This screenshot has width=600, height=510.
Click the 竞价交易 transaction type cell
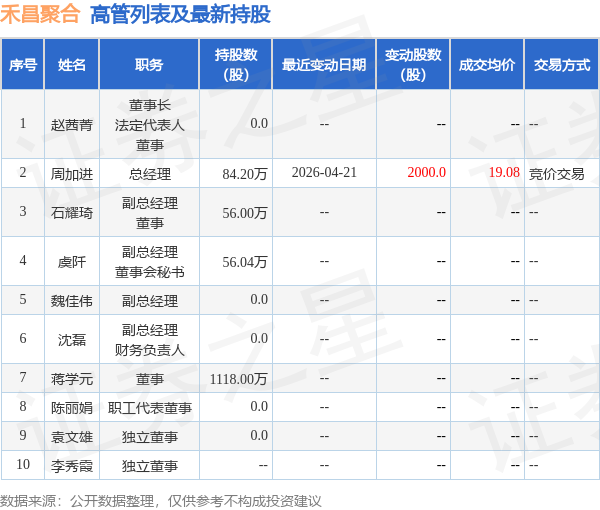pyautogui.click(x=557, y=173)
